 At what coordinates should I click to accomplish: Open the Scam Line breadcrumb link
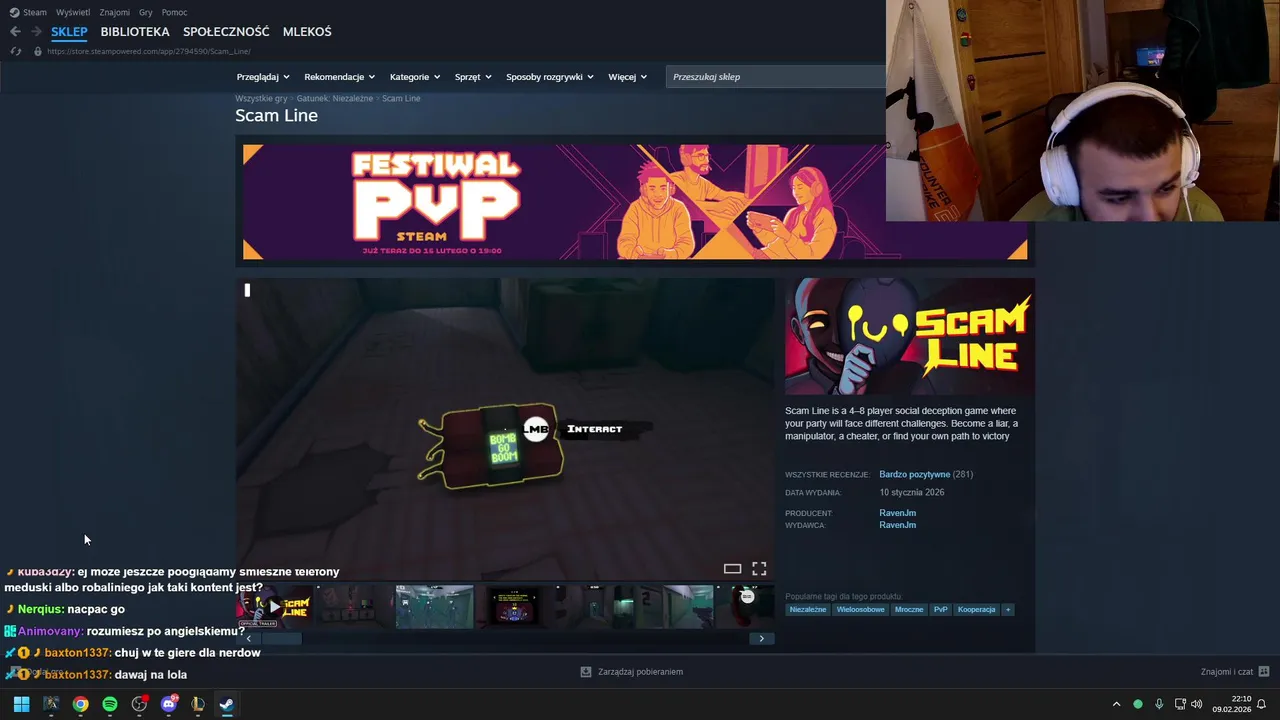pos(401,98)
